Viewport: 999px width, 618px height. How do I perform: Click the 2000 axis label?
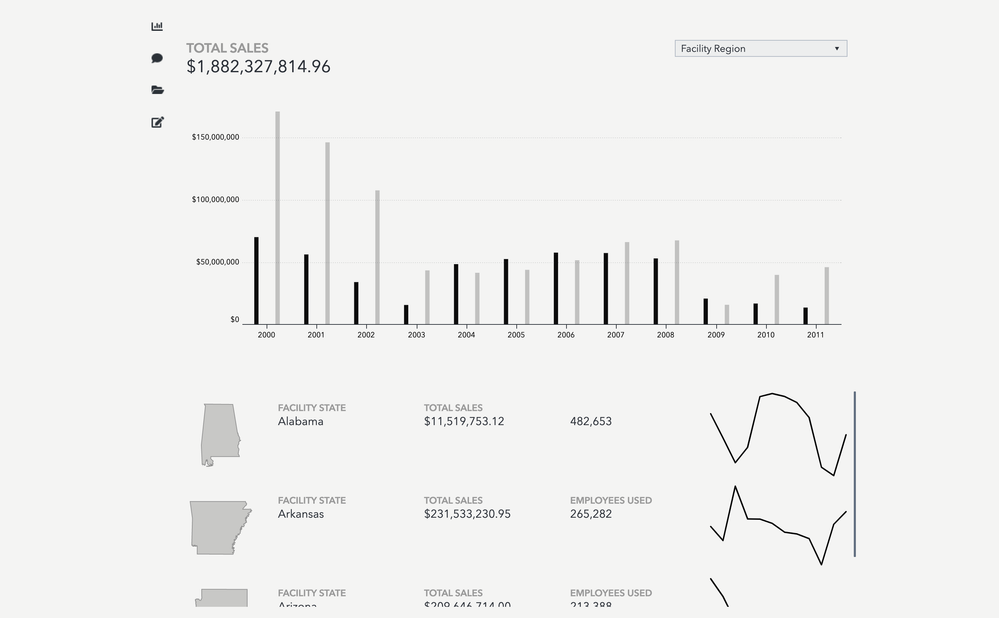click(x=266, y=335)
